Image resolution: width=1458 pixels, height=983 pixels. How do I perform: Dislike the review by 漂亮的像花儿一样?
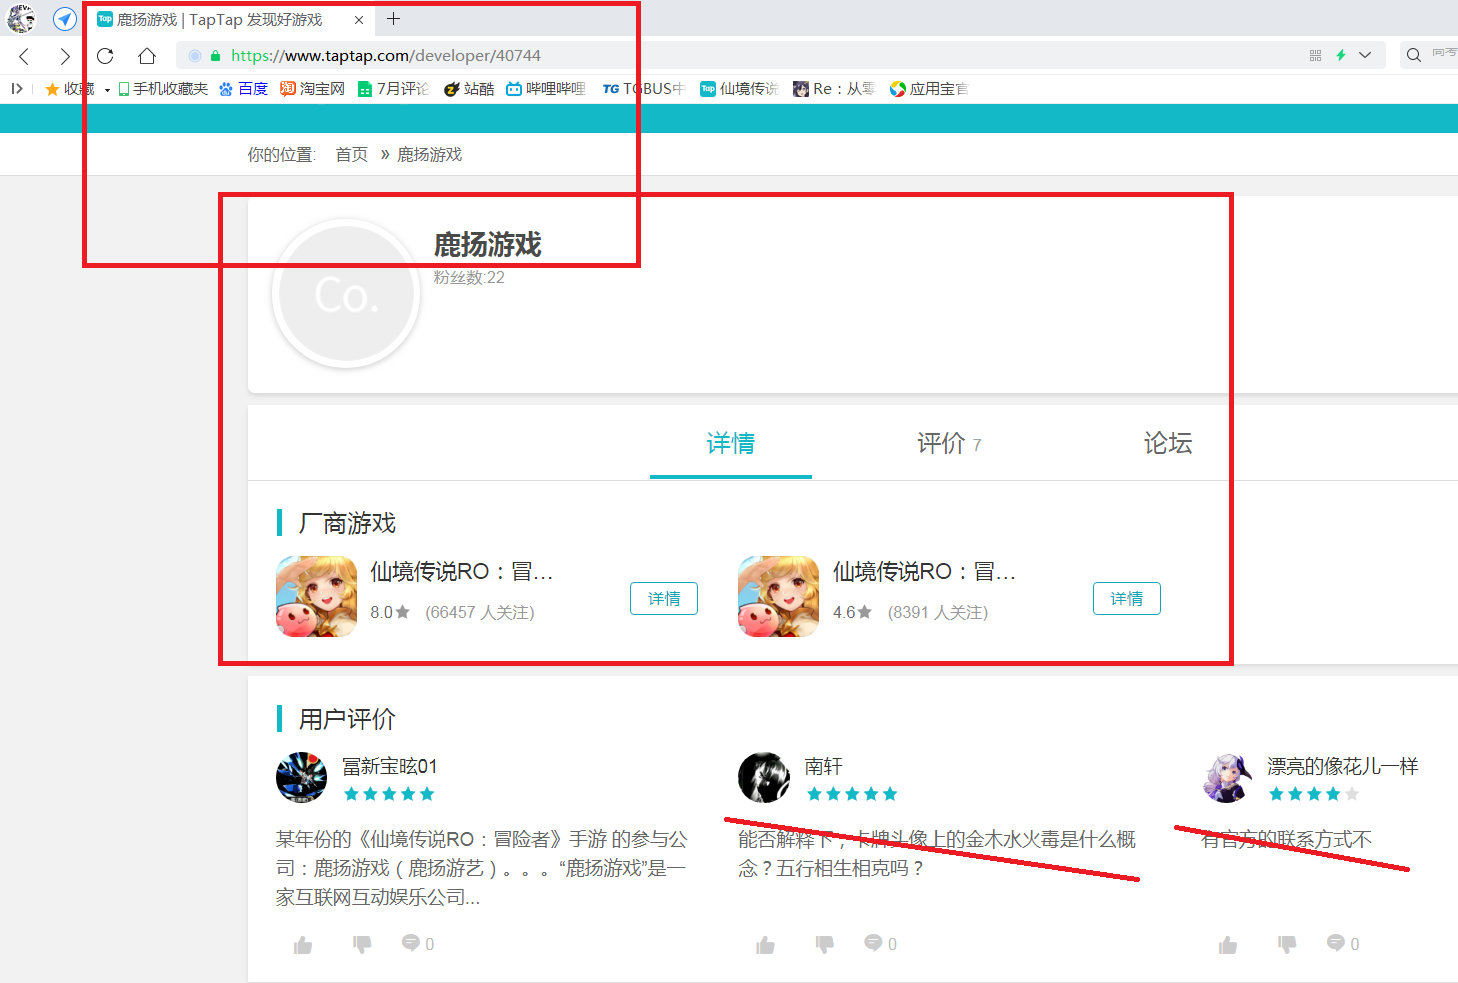(x=1287, y=944)
